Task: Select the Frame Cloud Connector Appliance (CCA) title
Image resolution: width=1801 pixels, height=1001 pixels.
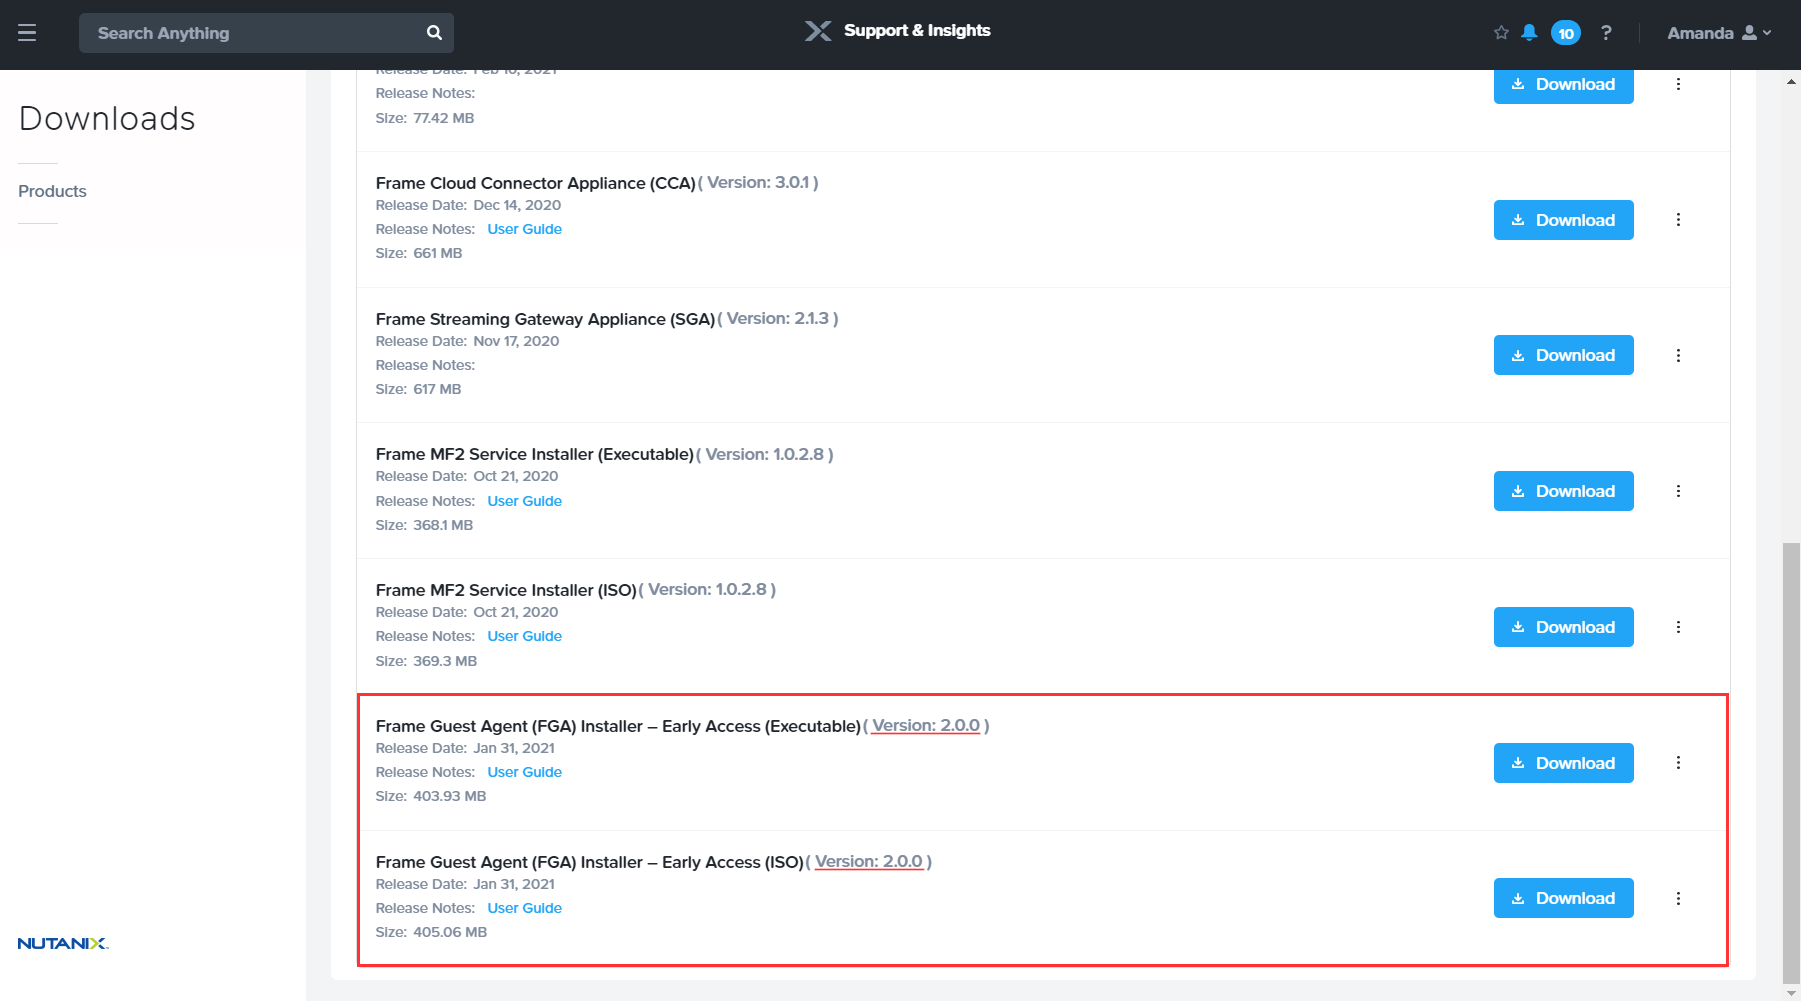Action: pyautogui.click(x=535, y=183)
